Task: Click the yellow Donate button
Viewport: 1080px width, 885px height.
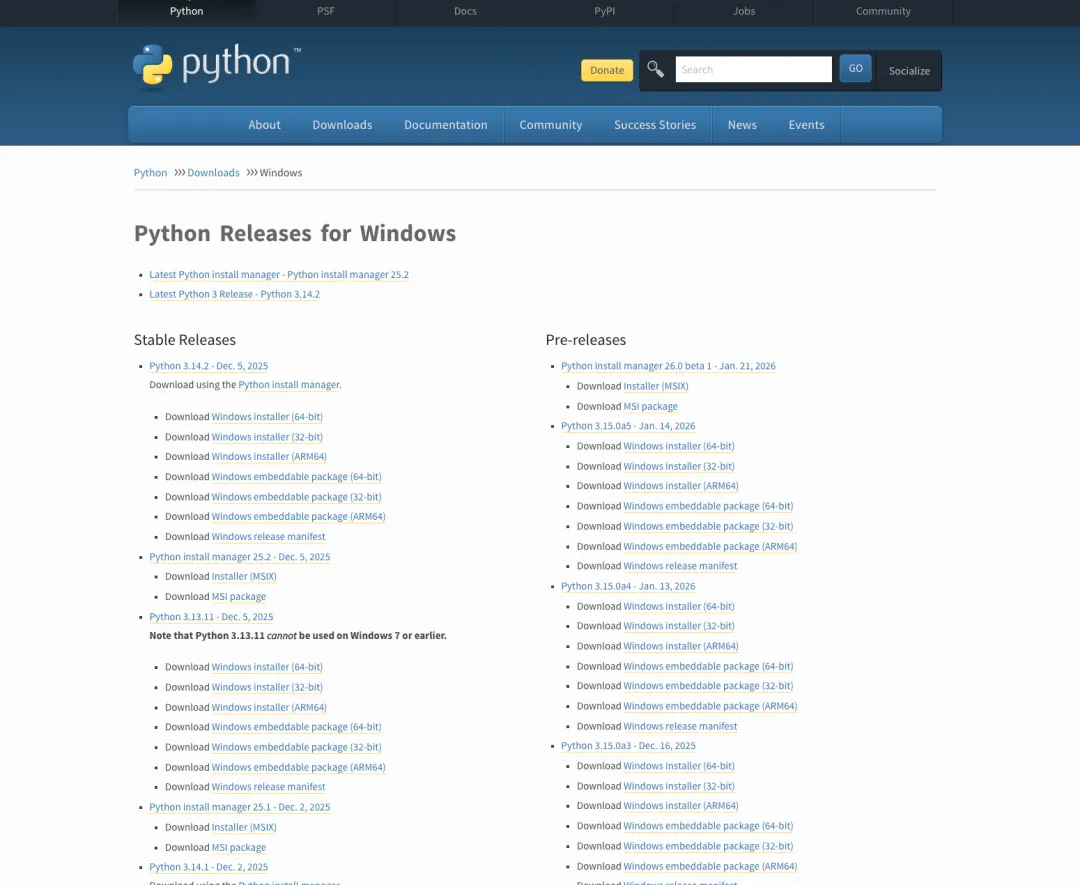Action: [607, 70]
